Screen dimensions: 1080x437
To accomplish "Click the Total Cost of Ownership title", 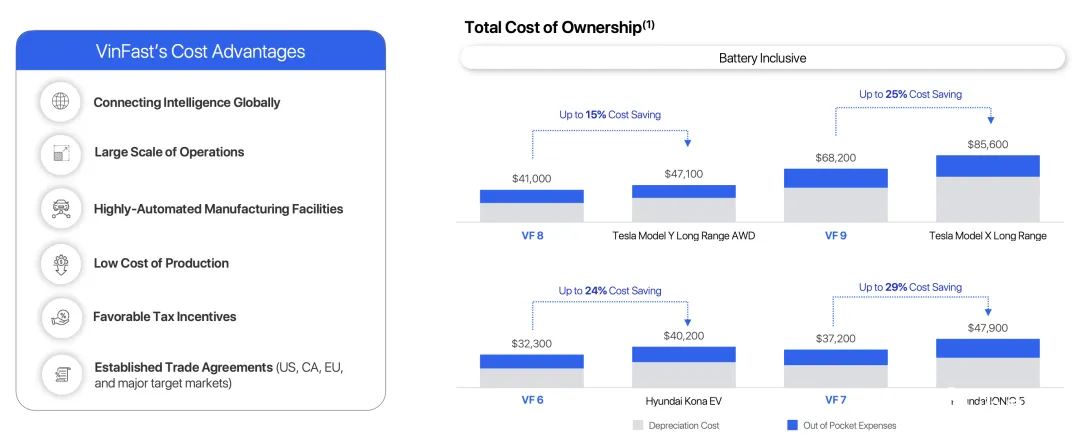I will [x=559, y=28].
